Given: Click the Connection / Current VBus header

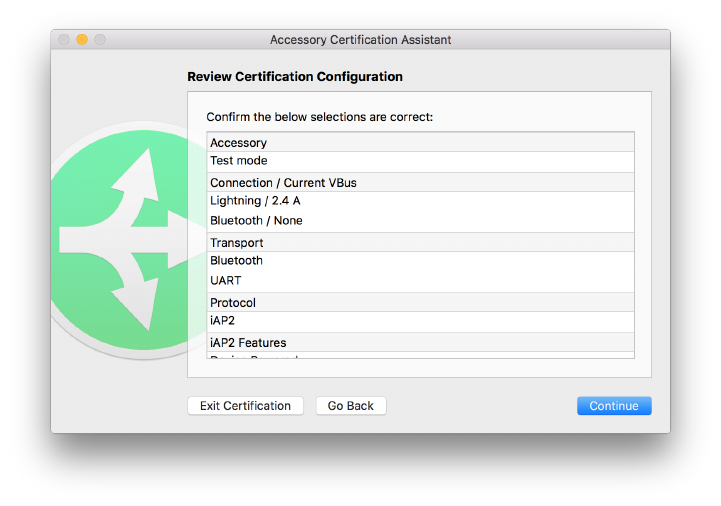Looking at the screenshot, I should pyautogui.click(x=420, y=183).
